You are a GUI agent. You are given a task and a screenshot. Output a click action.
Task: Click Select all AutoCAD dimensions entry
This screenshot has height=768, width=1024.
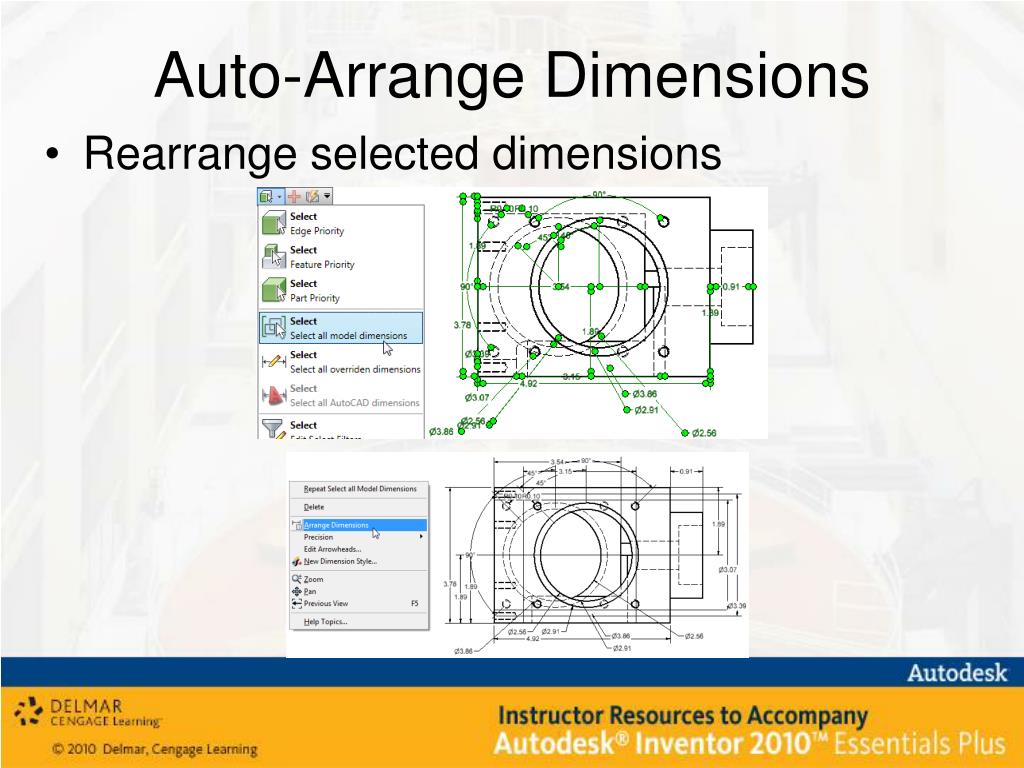(x=341, y=396)
